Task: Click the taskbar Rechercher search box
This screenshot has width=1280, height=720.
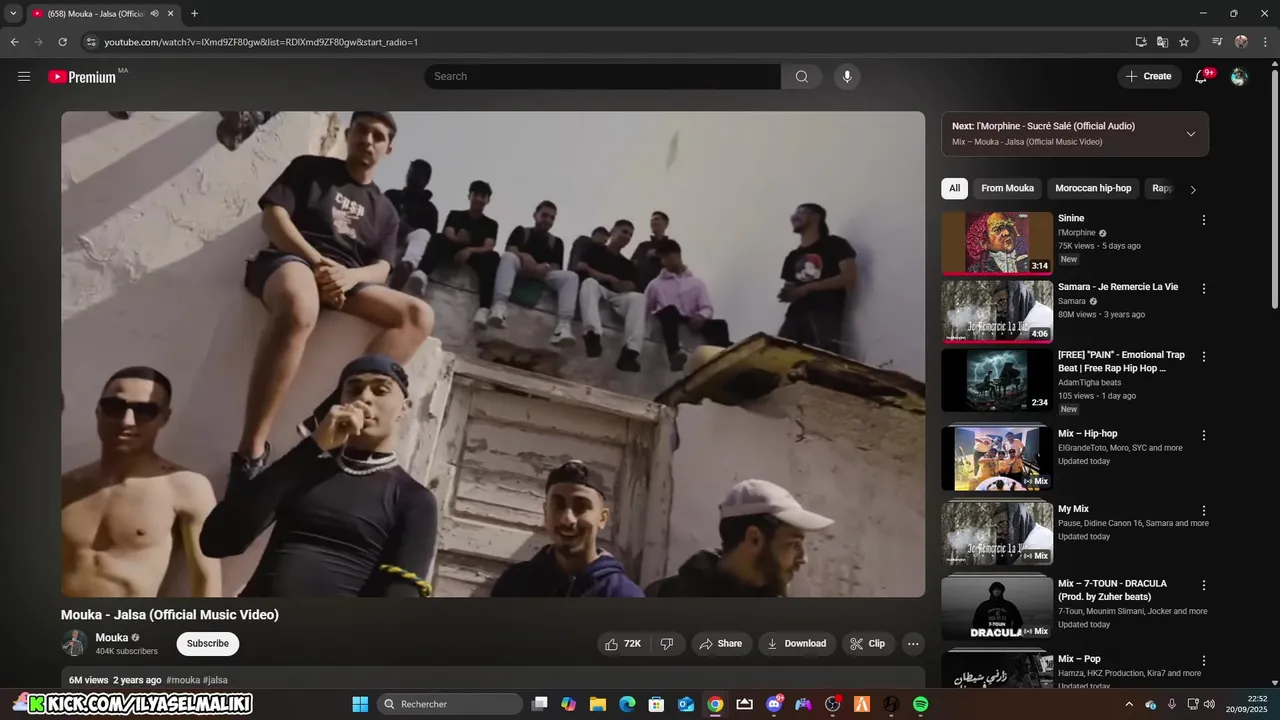Action: click(450, 704)
